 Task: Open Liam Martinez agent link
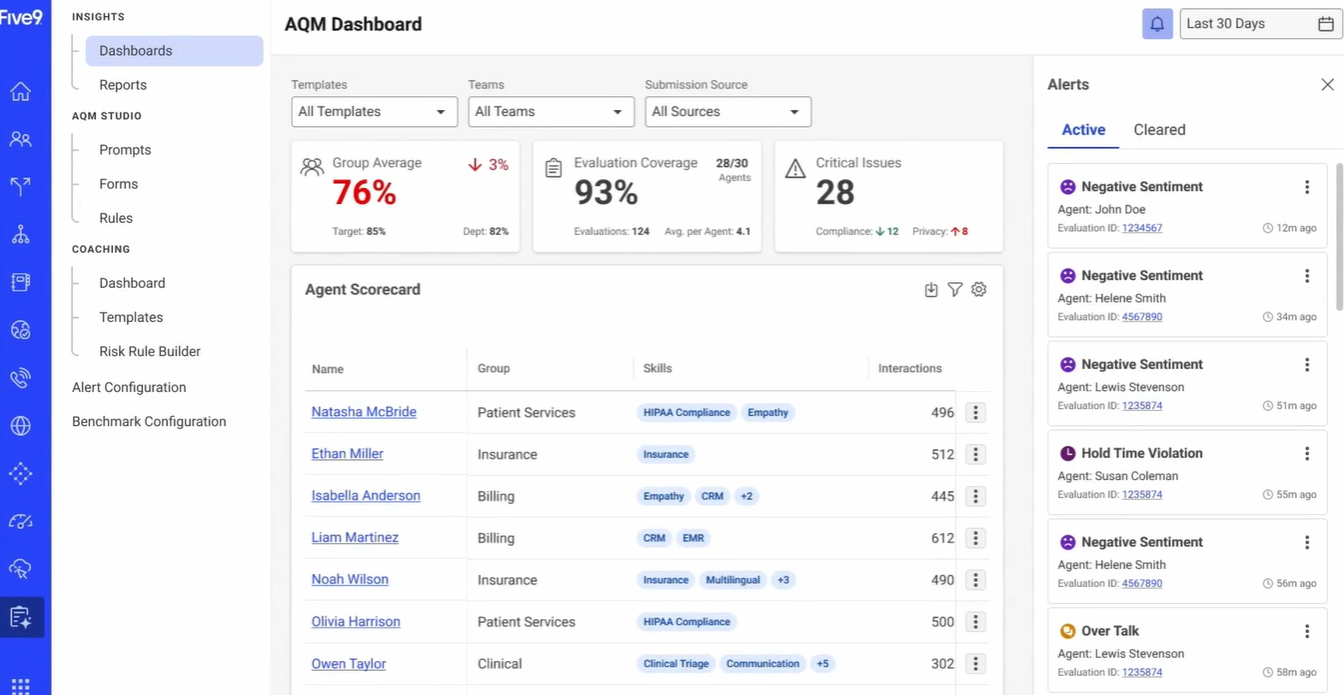click(355, 538)
